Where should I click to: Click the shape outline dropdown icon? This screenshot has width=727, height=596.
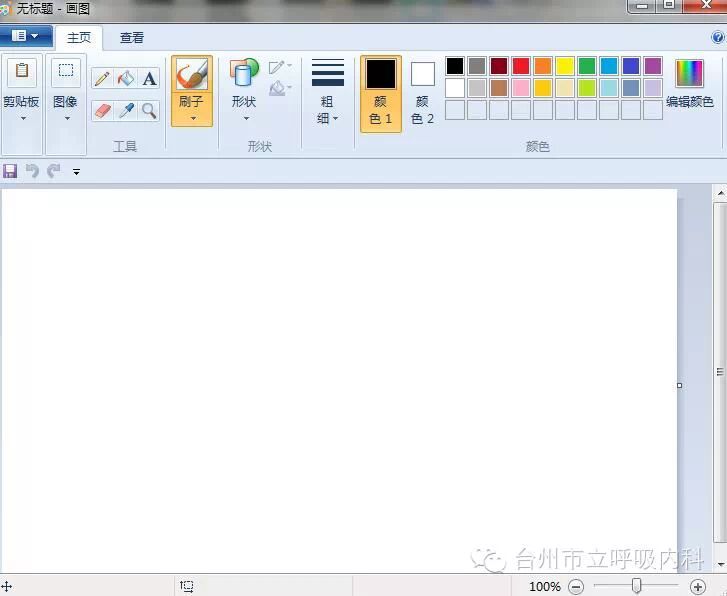[x=280, y=67]
